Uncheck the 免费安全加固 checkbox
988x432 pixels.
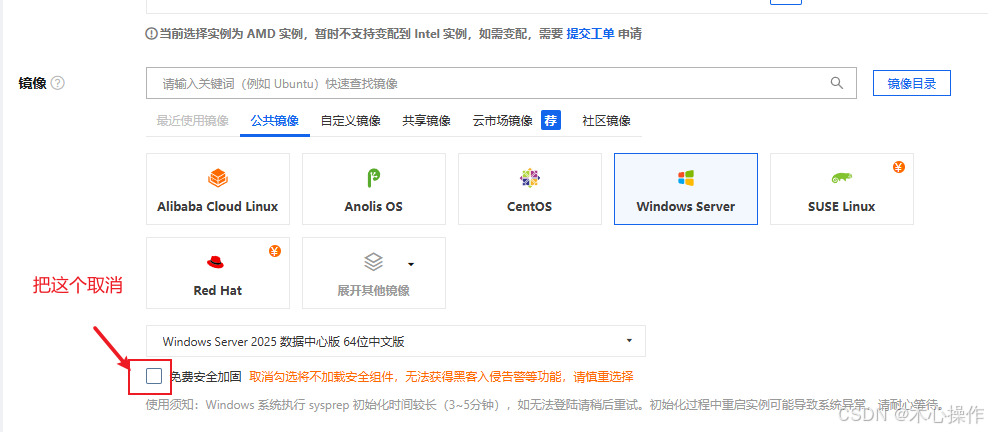[154, 376]
